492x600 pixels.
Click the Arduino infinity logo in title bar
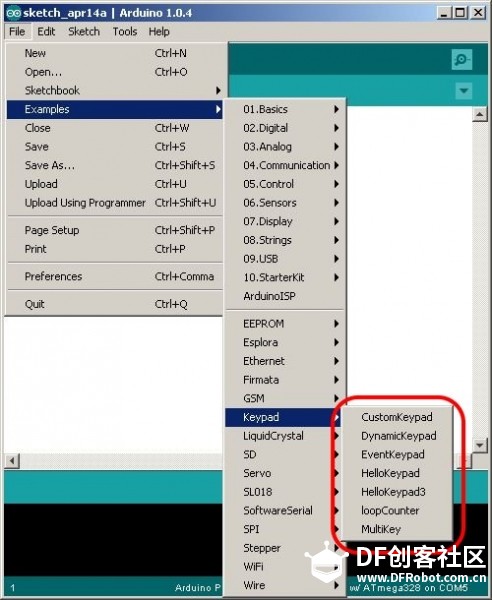[x=13, y=13]
